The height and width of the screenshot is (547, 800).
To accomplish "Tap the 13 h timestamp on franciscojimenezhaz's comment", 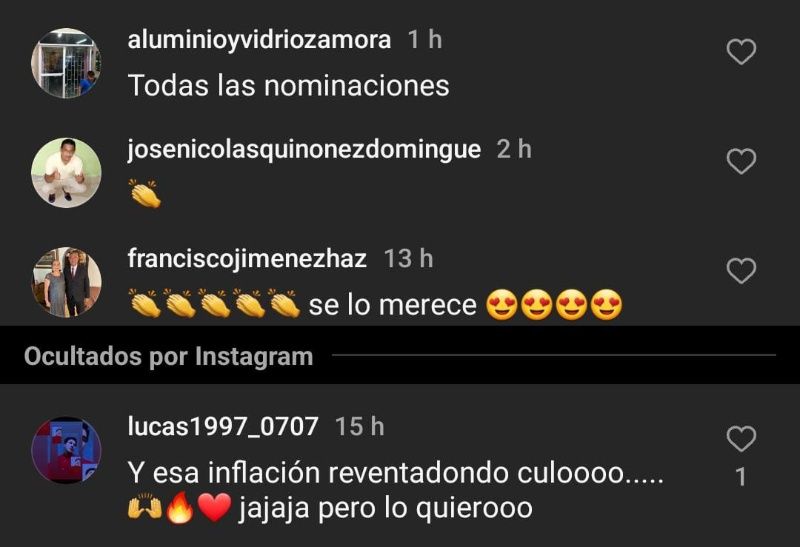I will point(409,259).
